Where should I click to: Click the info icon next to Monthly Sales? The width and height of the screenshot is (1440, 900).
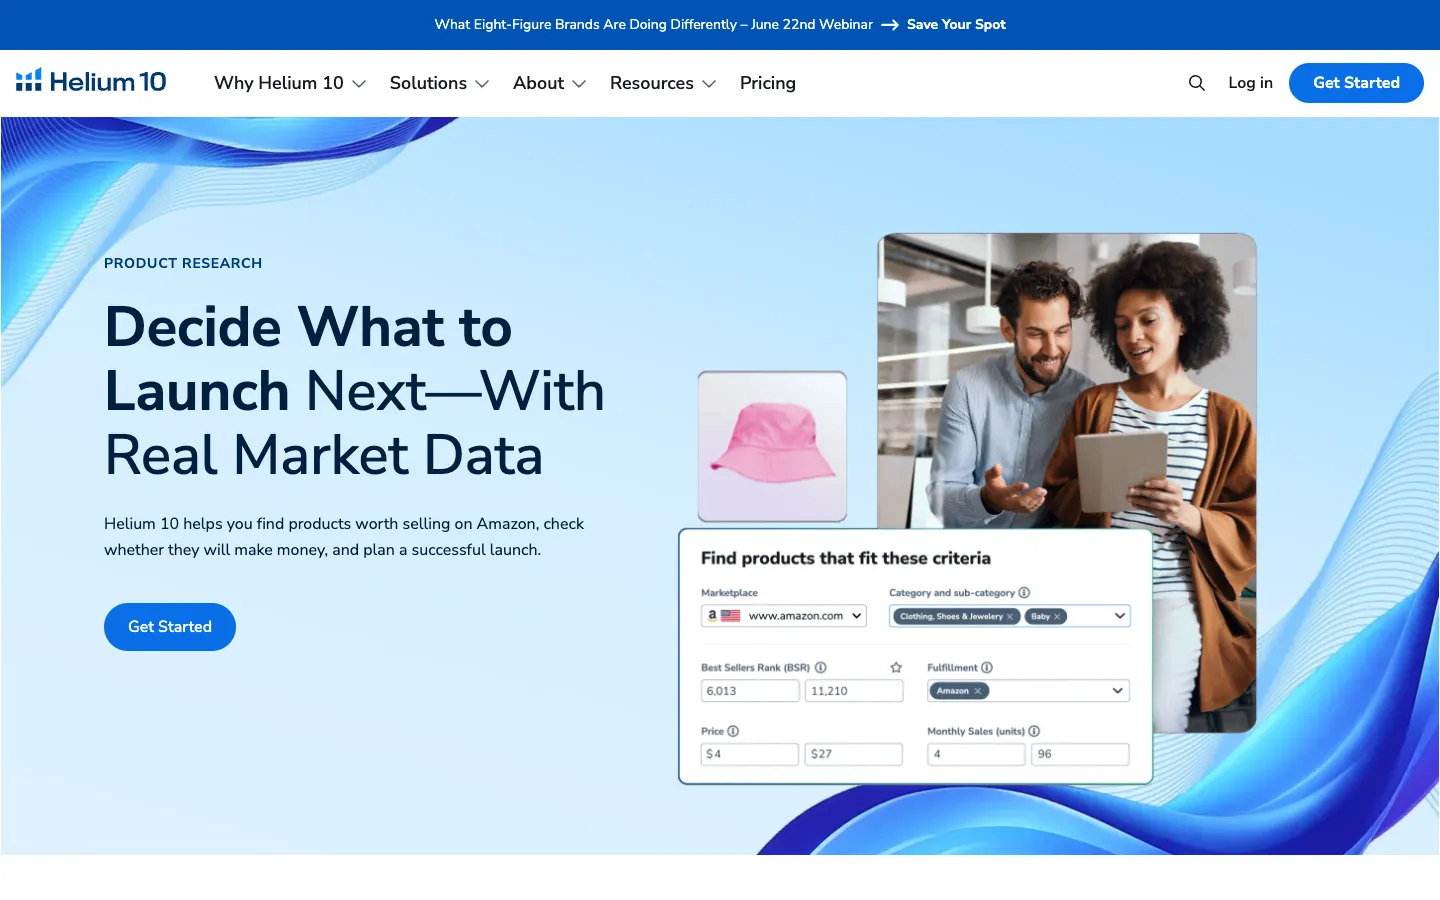click(1034, 731)
